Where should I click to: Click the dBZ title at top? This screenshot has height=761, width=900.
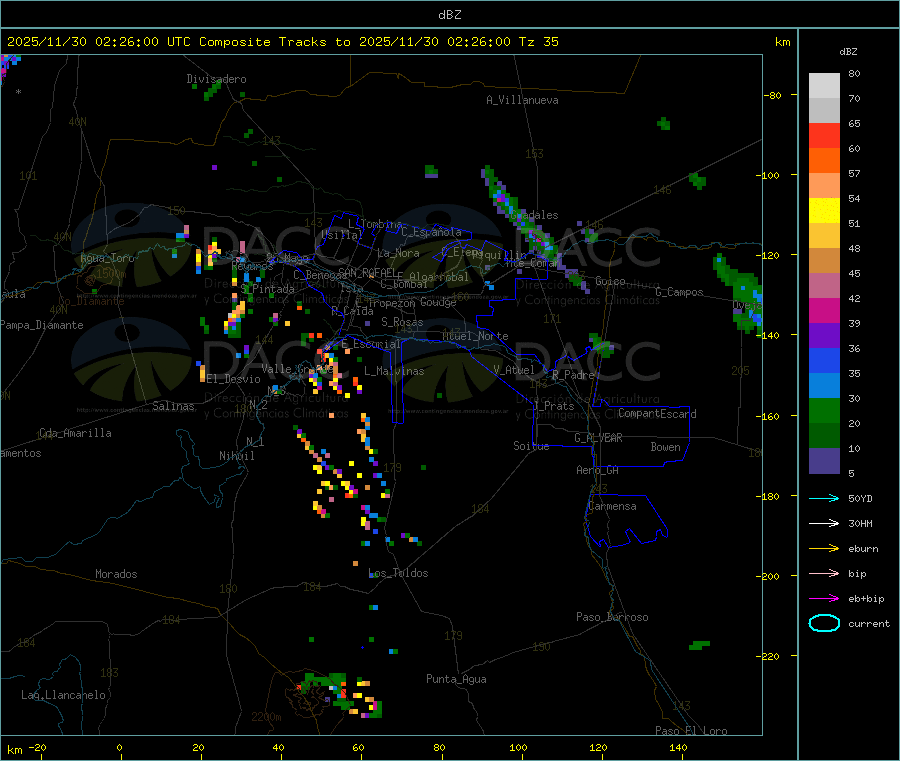tap(449, 15)
